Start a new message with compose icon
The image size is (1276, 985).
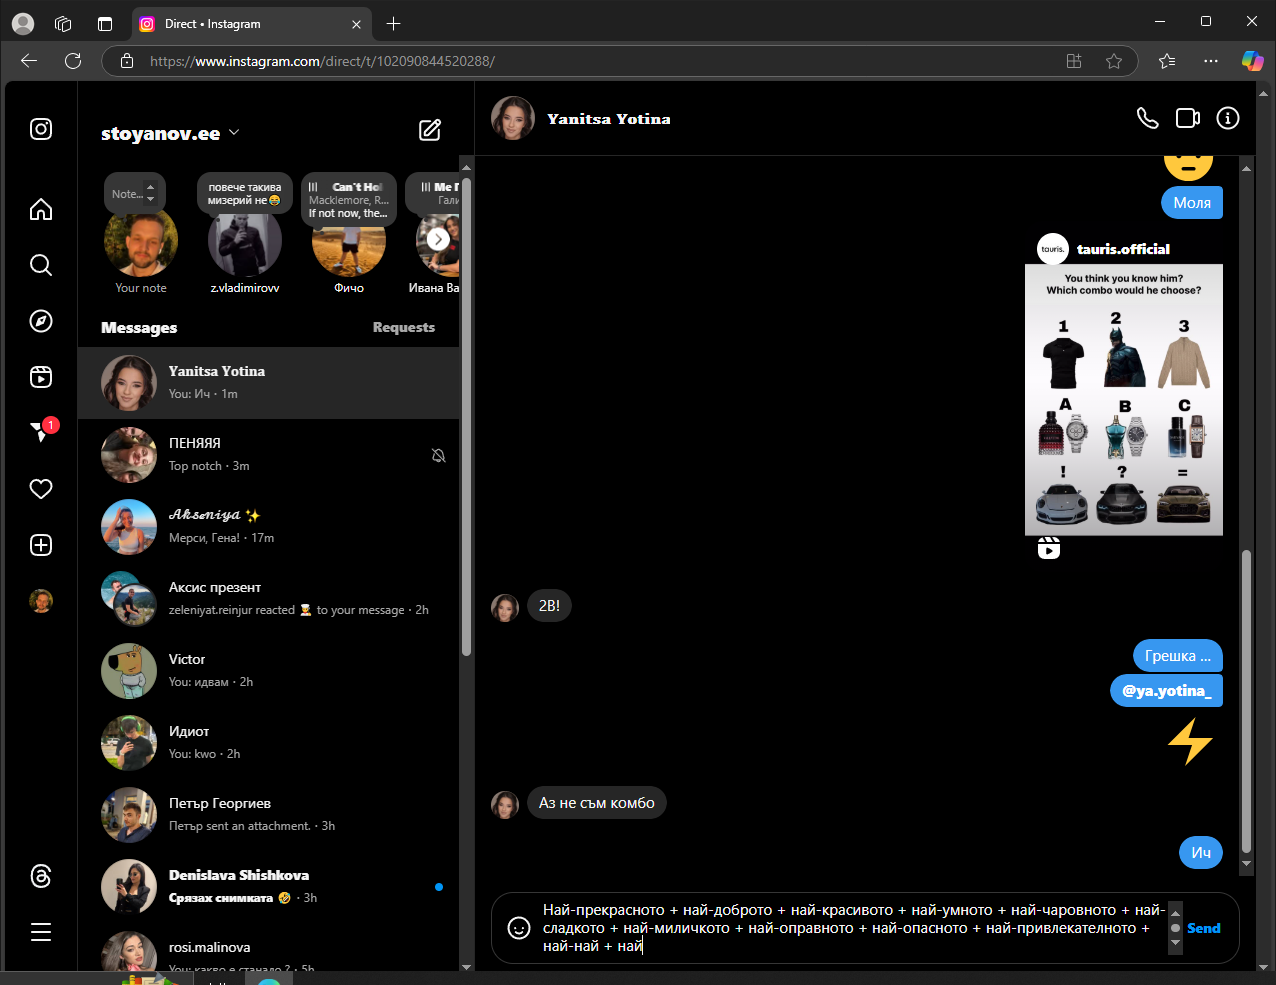430,130
